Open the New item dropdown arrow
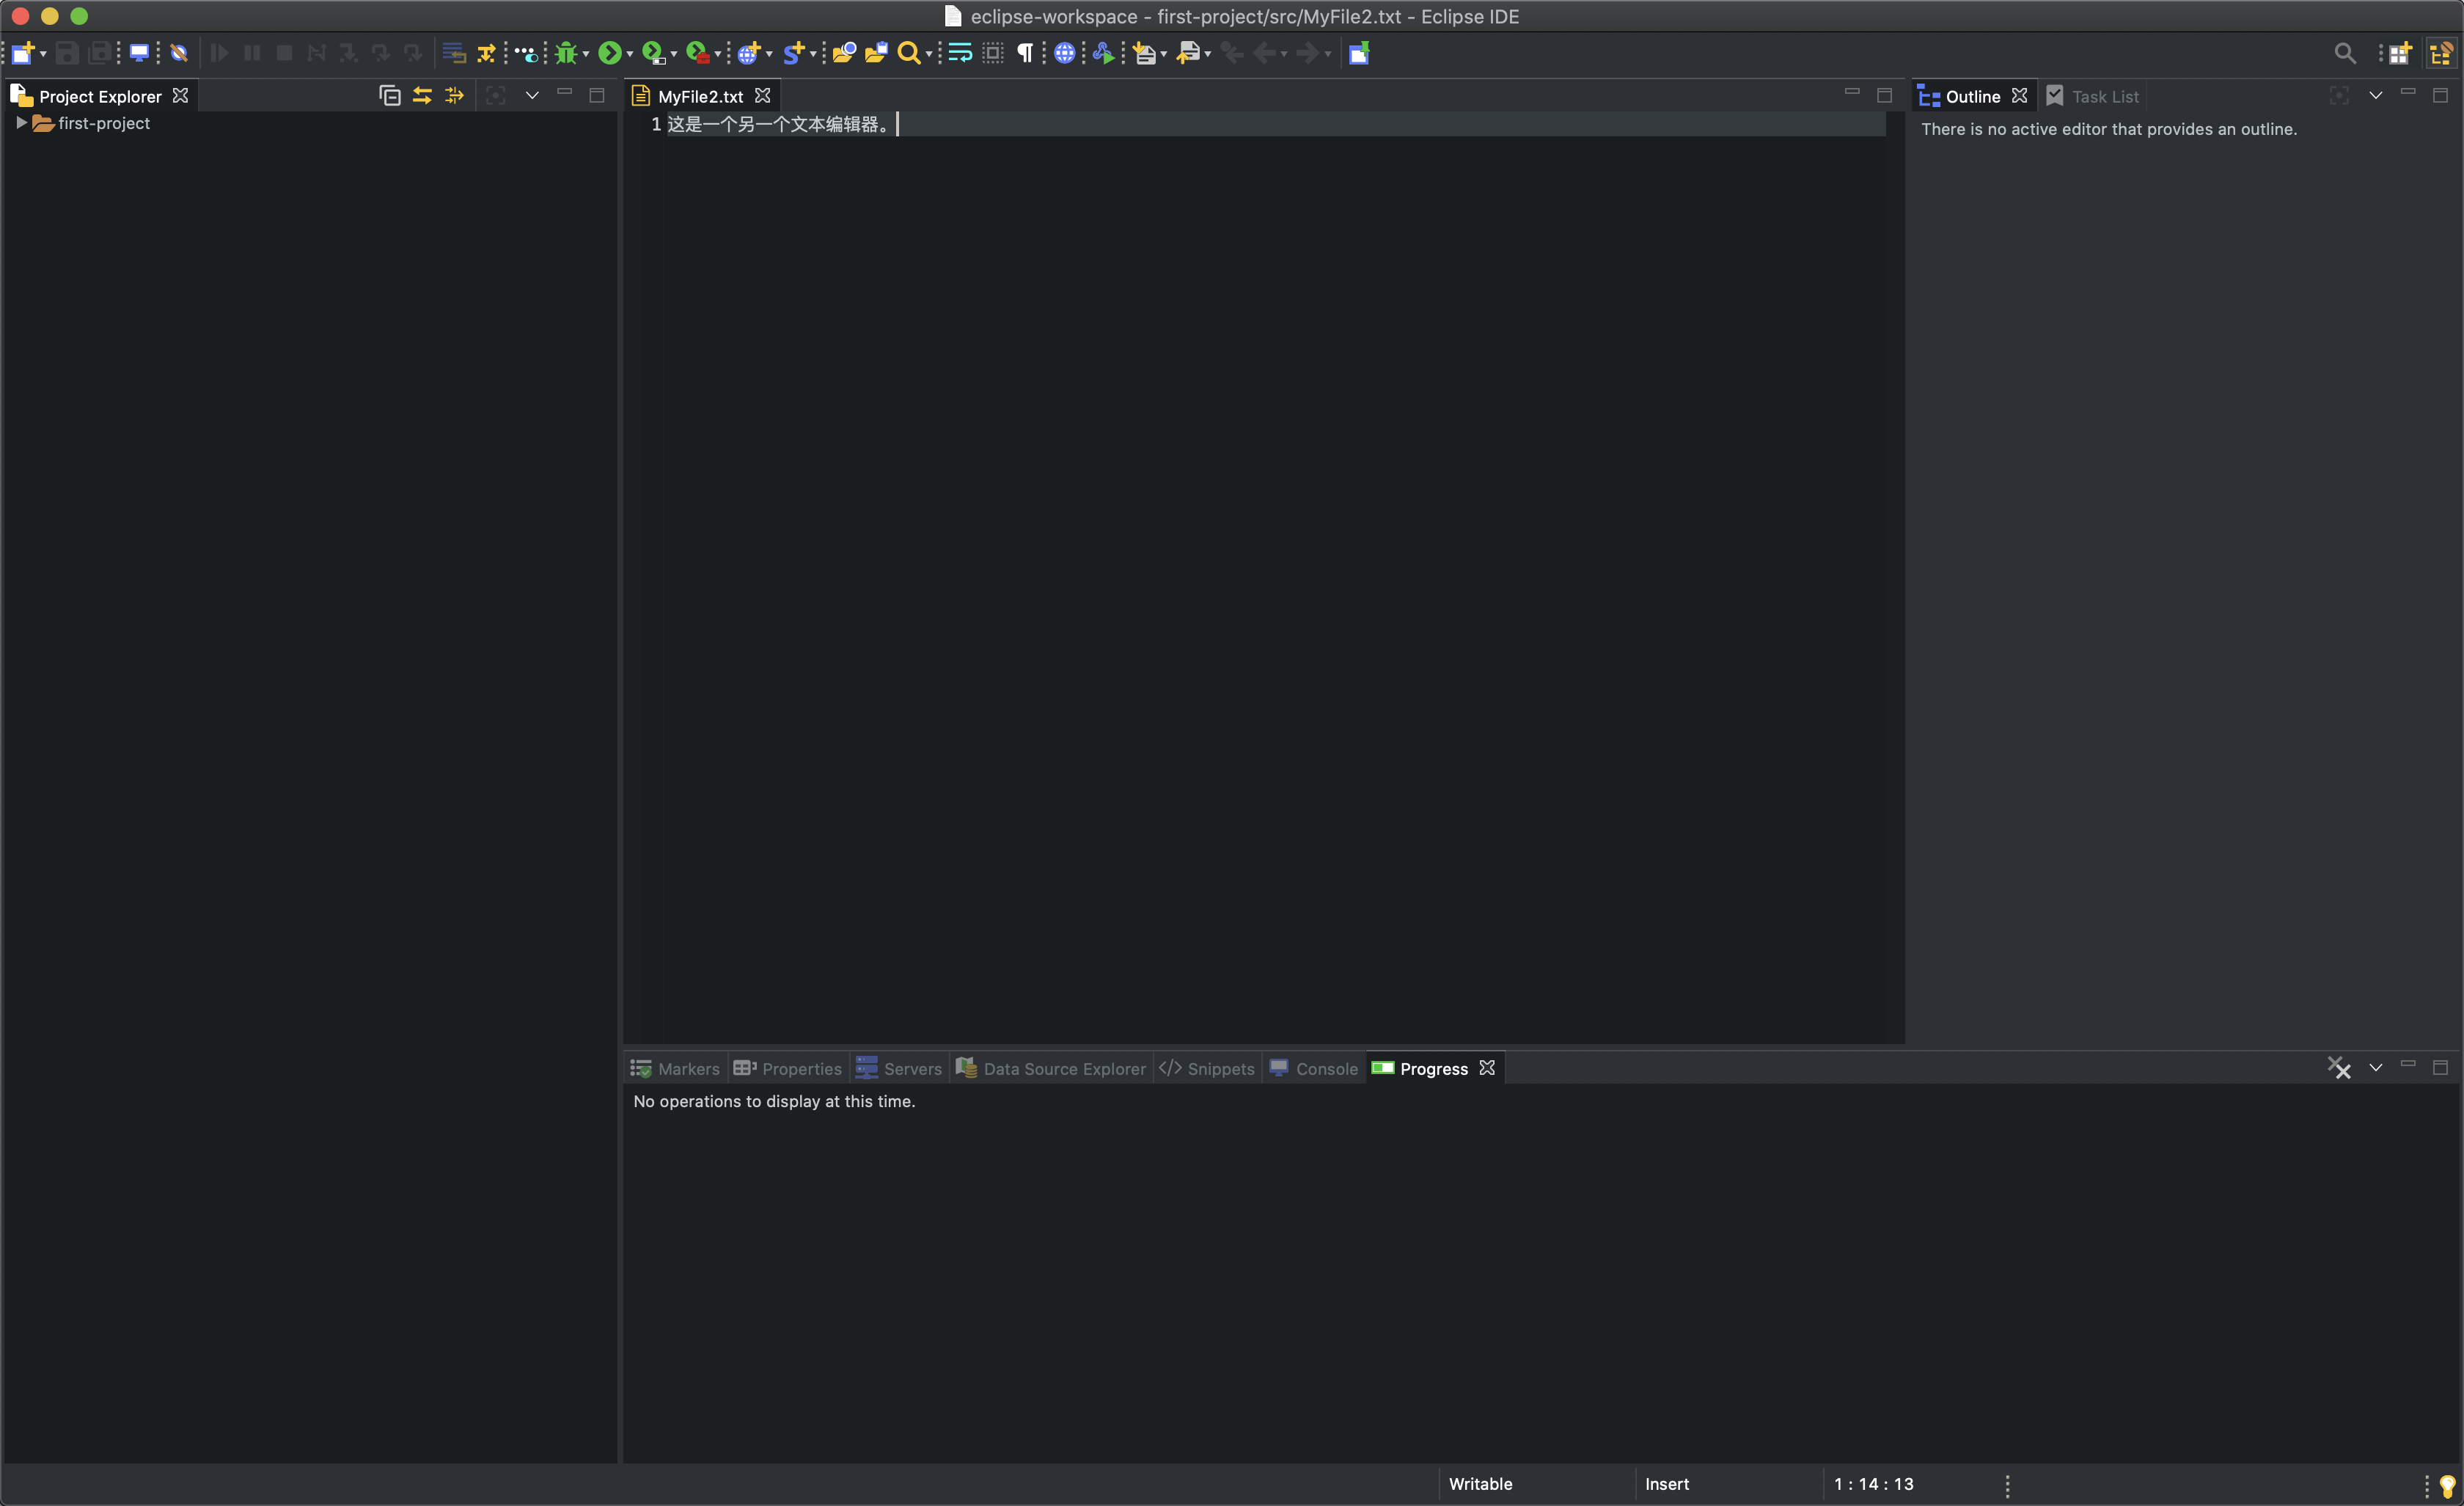 (x=43, y=54)
